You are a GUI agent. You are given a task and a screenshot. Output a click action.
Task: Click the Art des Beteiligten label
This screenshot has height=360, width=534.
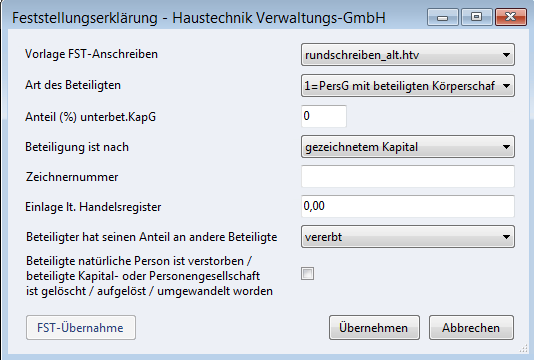click(73, 85)
